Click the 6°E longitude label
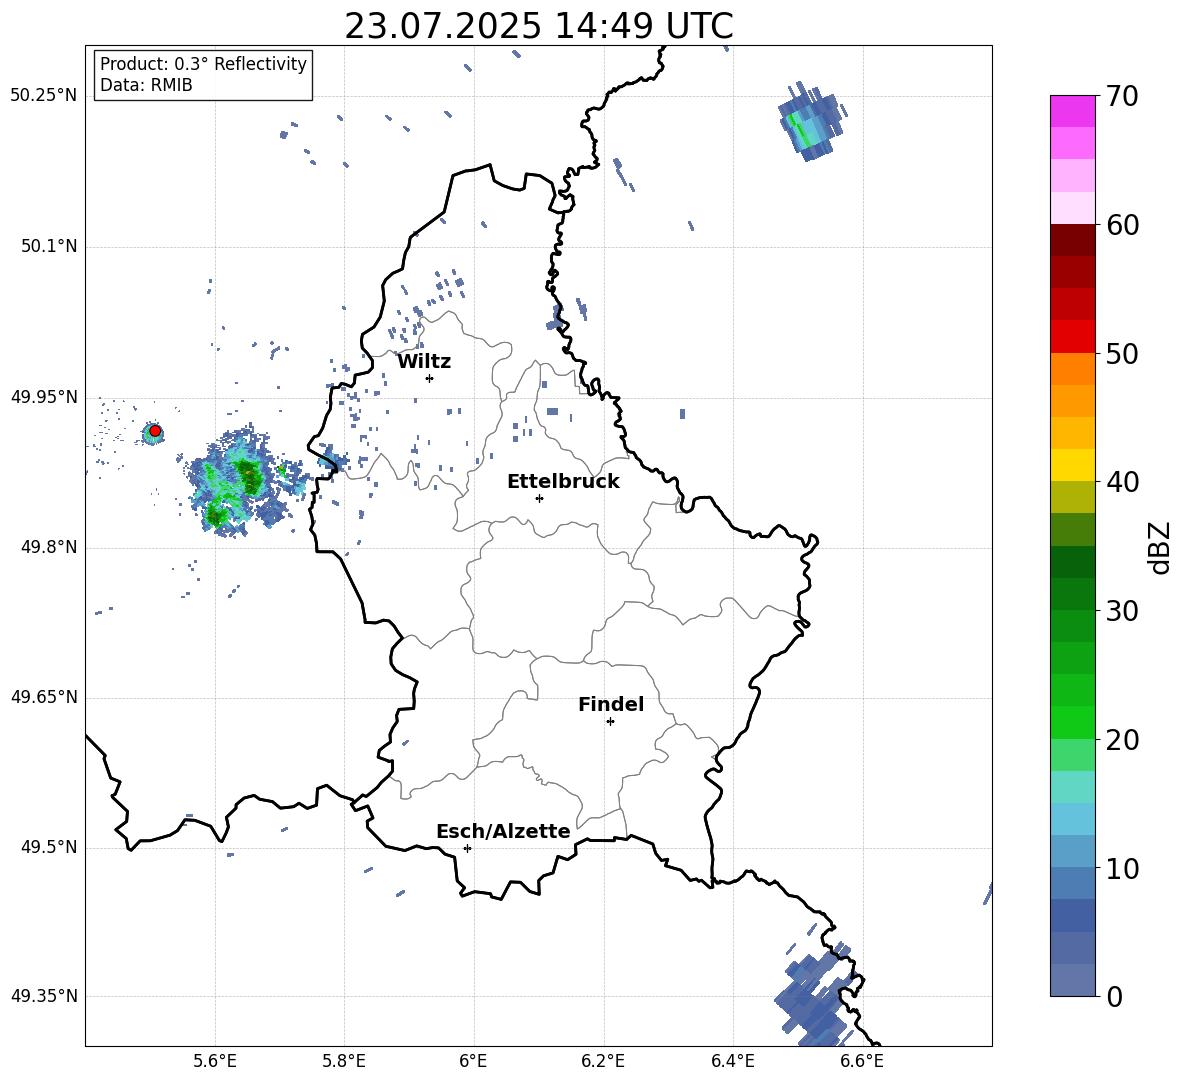This screenshot has width=1184, height=1081. pos(473,1061)
